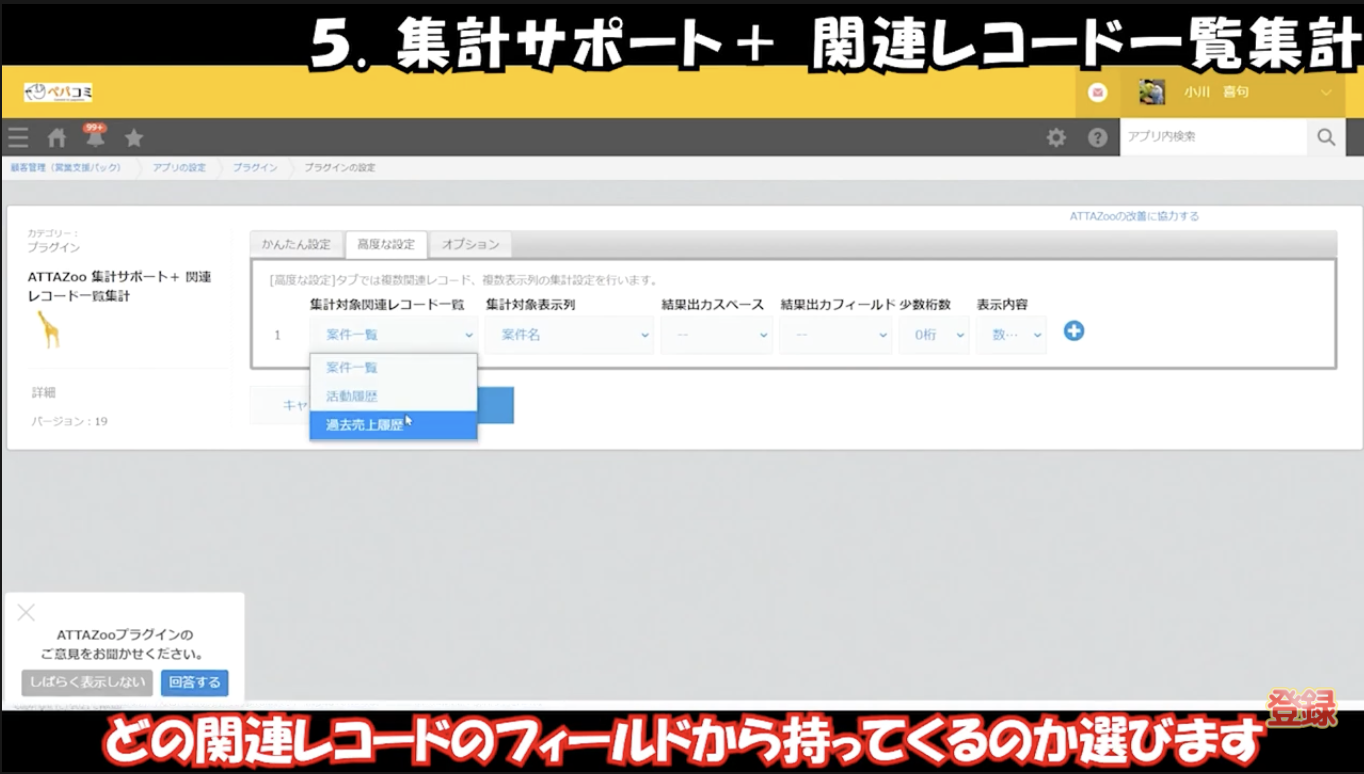This screenshot has width=1364, height=774.
Task: Click the アプリ内検索 search field
Action: [x=1212, y=137]
